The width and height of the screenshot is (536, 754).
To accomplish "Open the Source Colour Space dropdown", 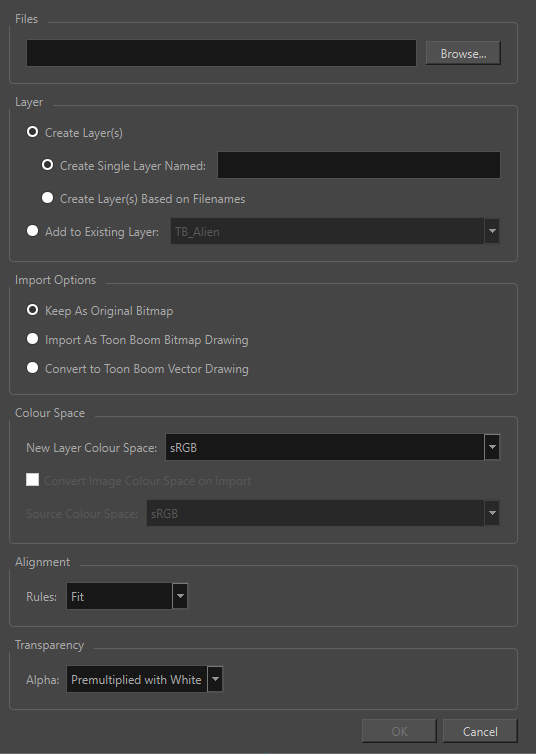I will tap(323, 513).
